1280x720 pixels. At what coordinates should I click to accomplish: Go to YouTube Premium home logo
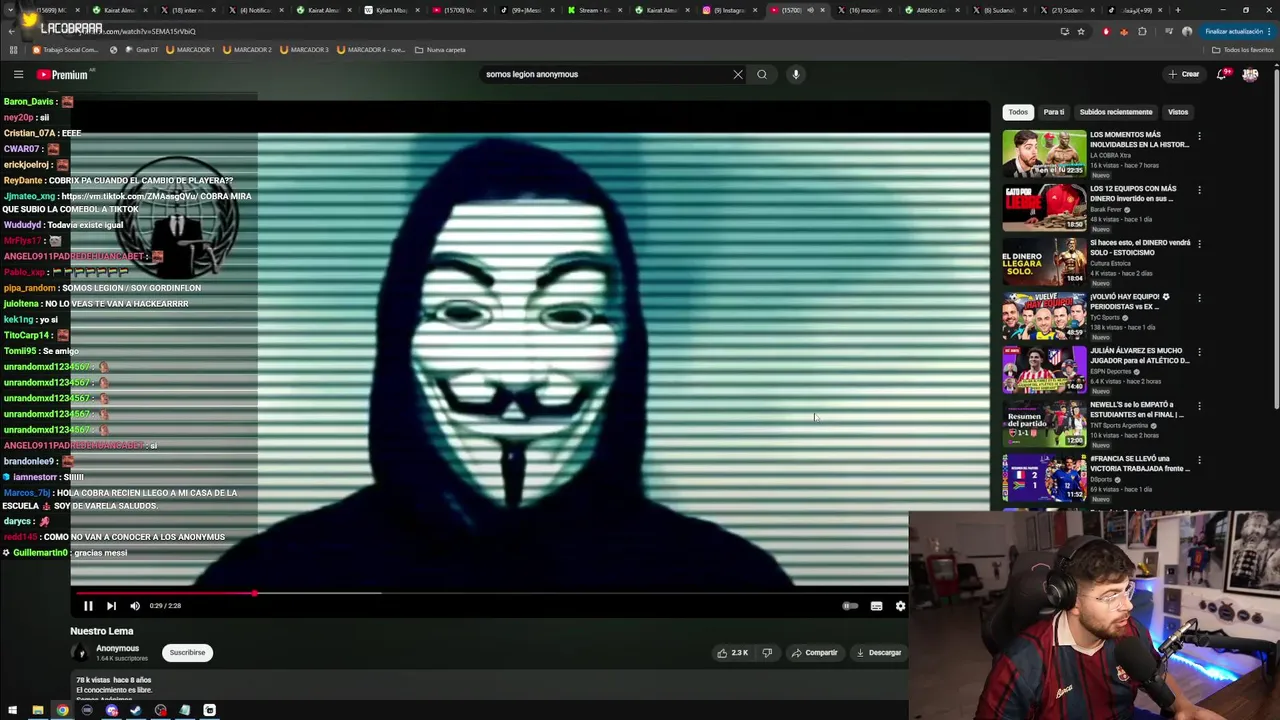pyautogui.click(x=63, y=74)
